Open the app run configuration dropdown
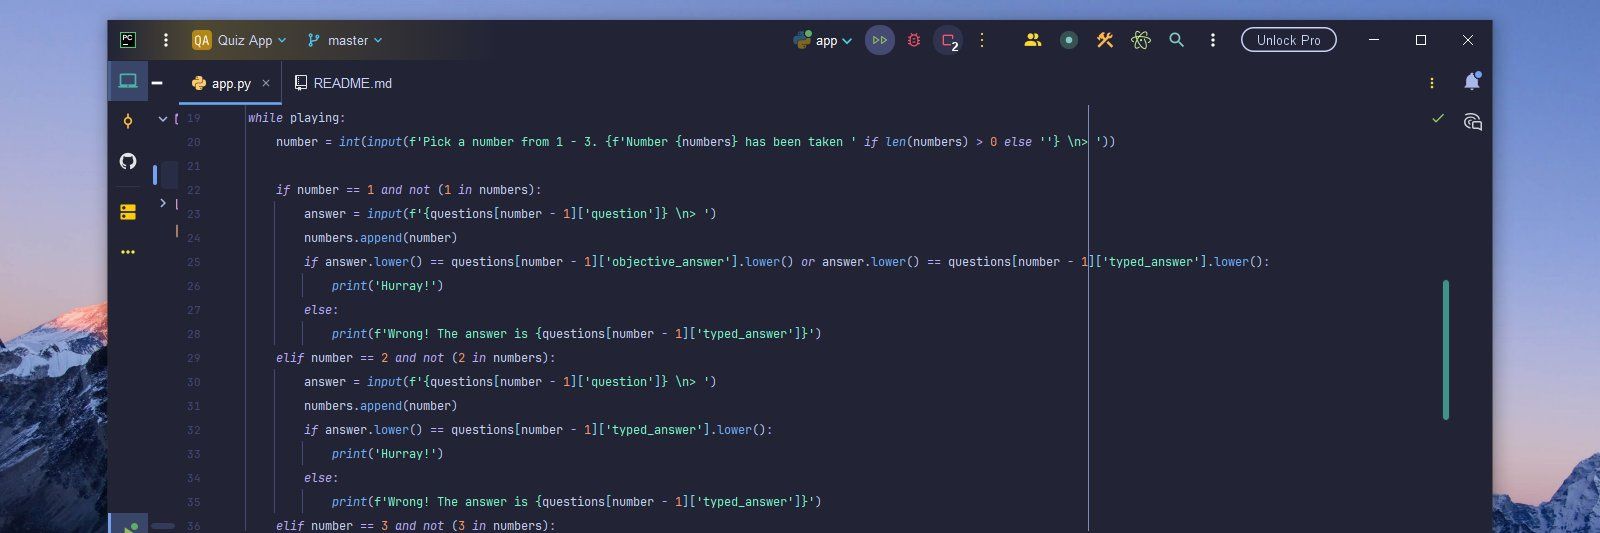Viewport: 1600px width, 533px height. click(x=823, y=40)
